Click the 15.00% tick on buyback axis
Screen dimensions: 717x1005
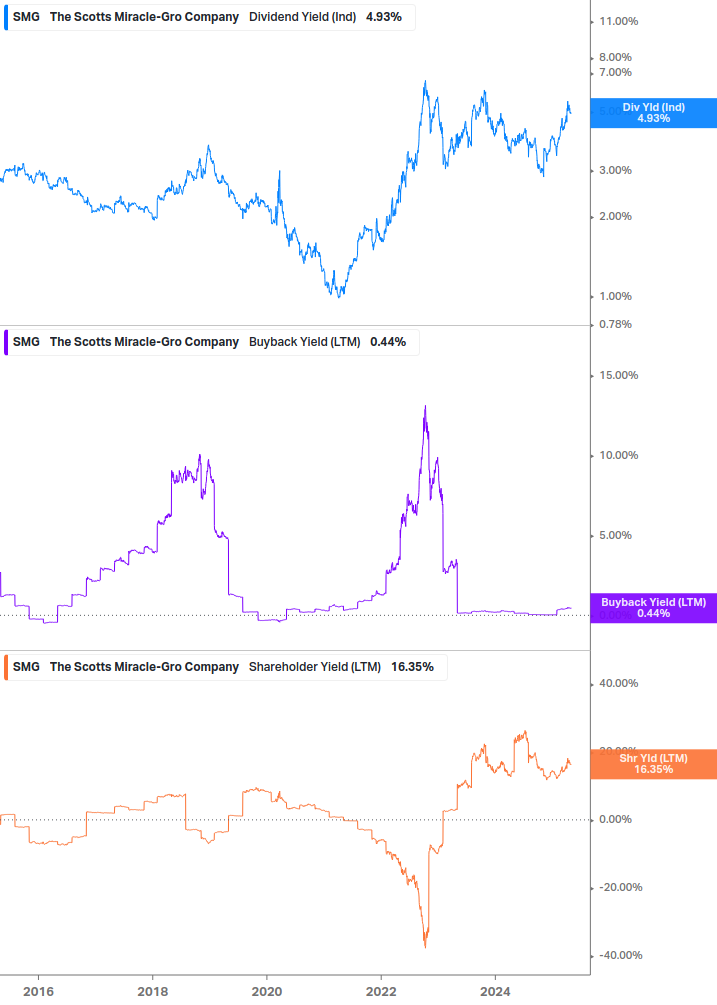618,376
